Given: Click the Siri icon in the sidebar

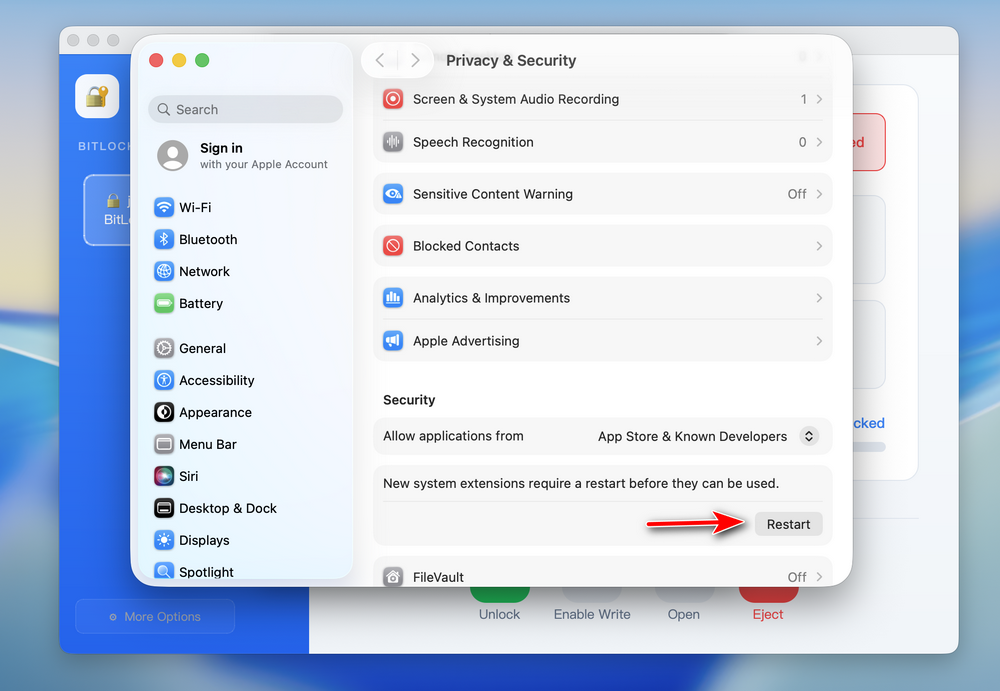Looking at the screenshot, I should [163, 476].
